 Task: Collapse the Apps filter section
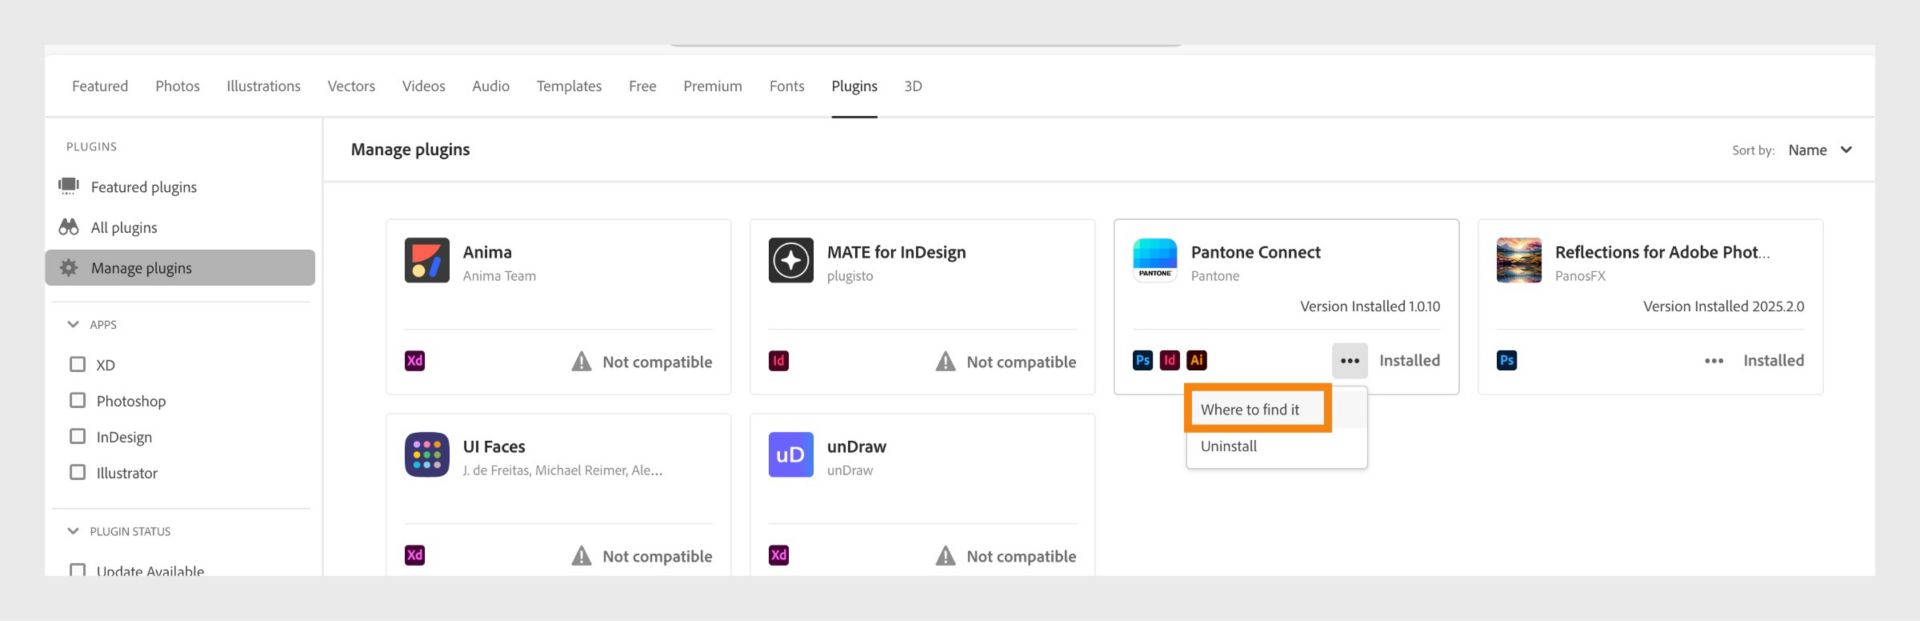click(73, 325)
